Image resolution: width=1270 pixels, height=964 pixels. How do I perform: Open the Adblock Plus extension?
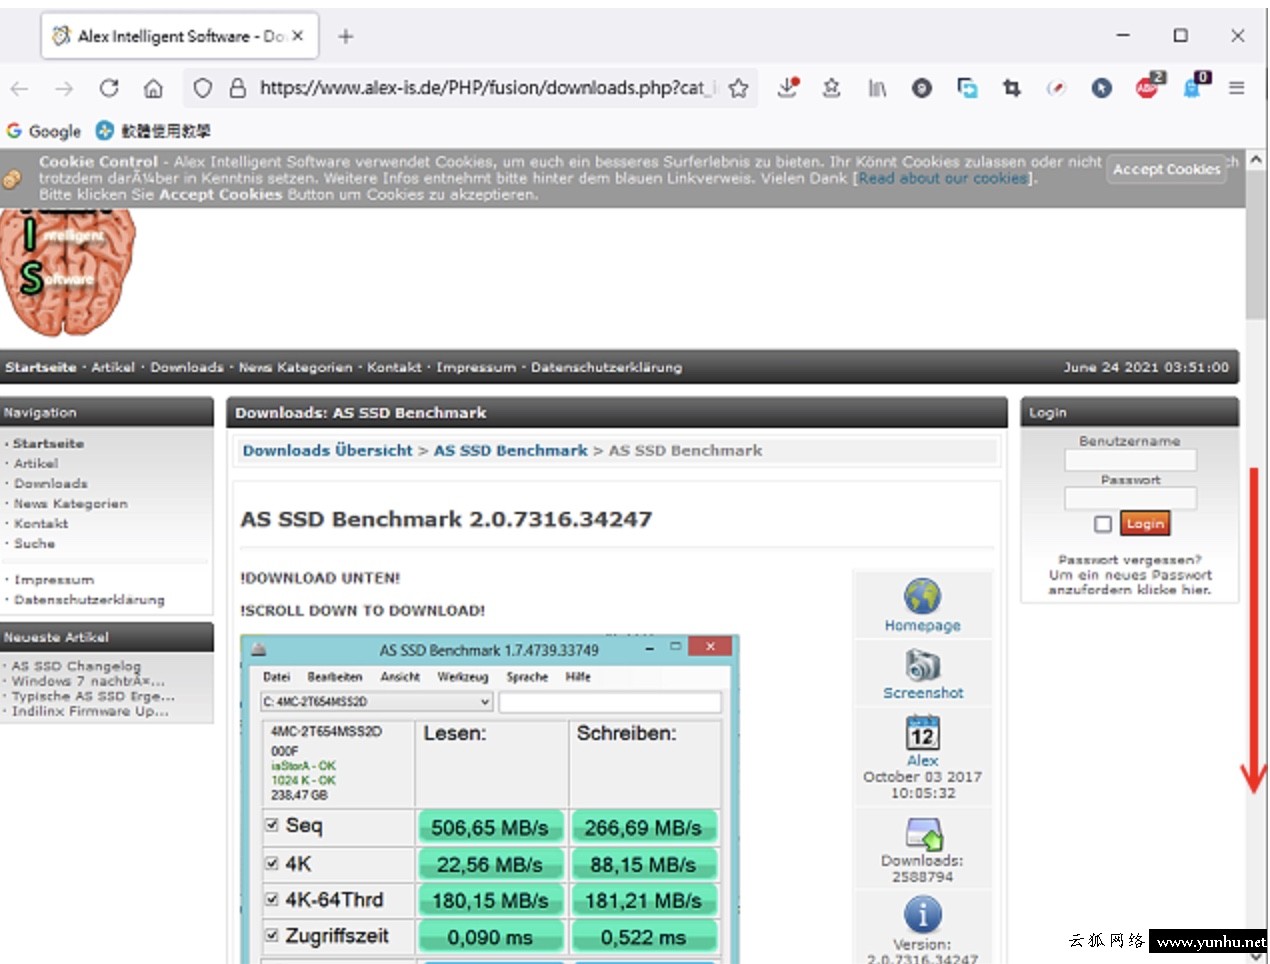tap(1148, 87)
